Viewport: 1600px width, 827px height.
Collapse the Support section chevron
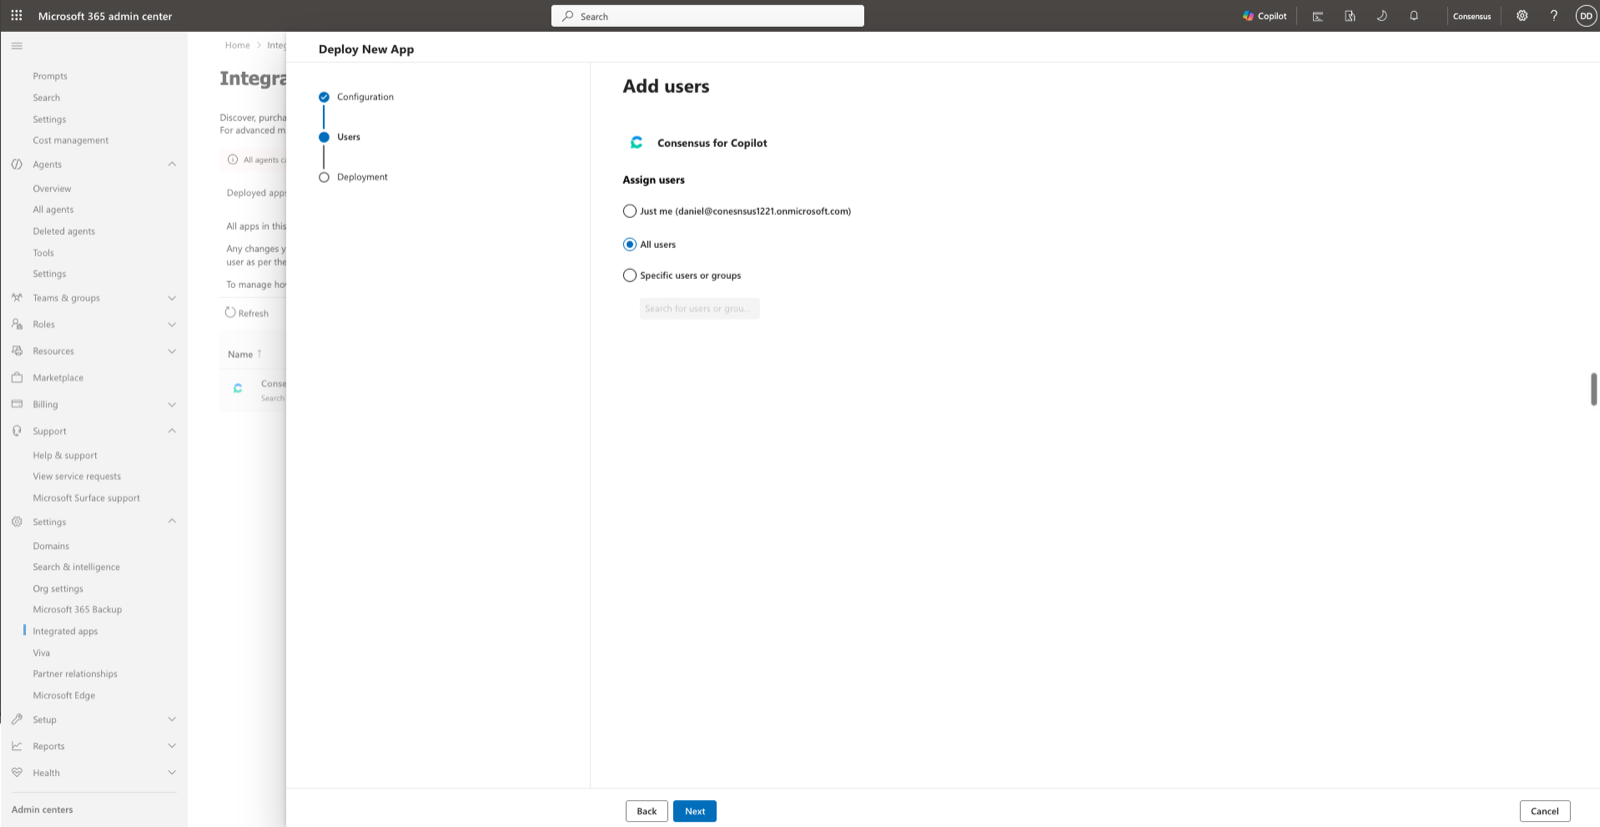click(x=172, y=431)
